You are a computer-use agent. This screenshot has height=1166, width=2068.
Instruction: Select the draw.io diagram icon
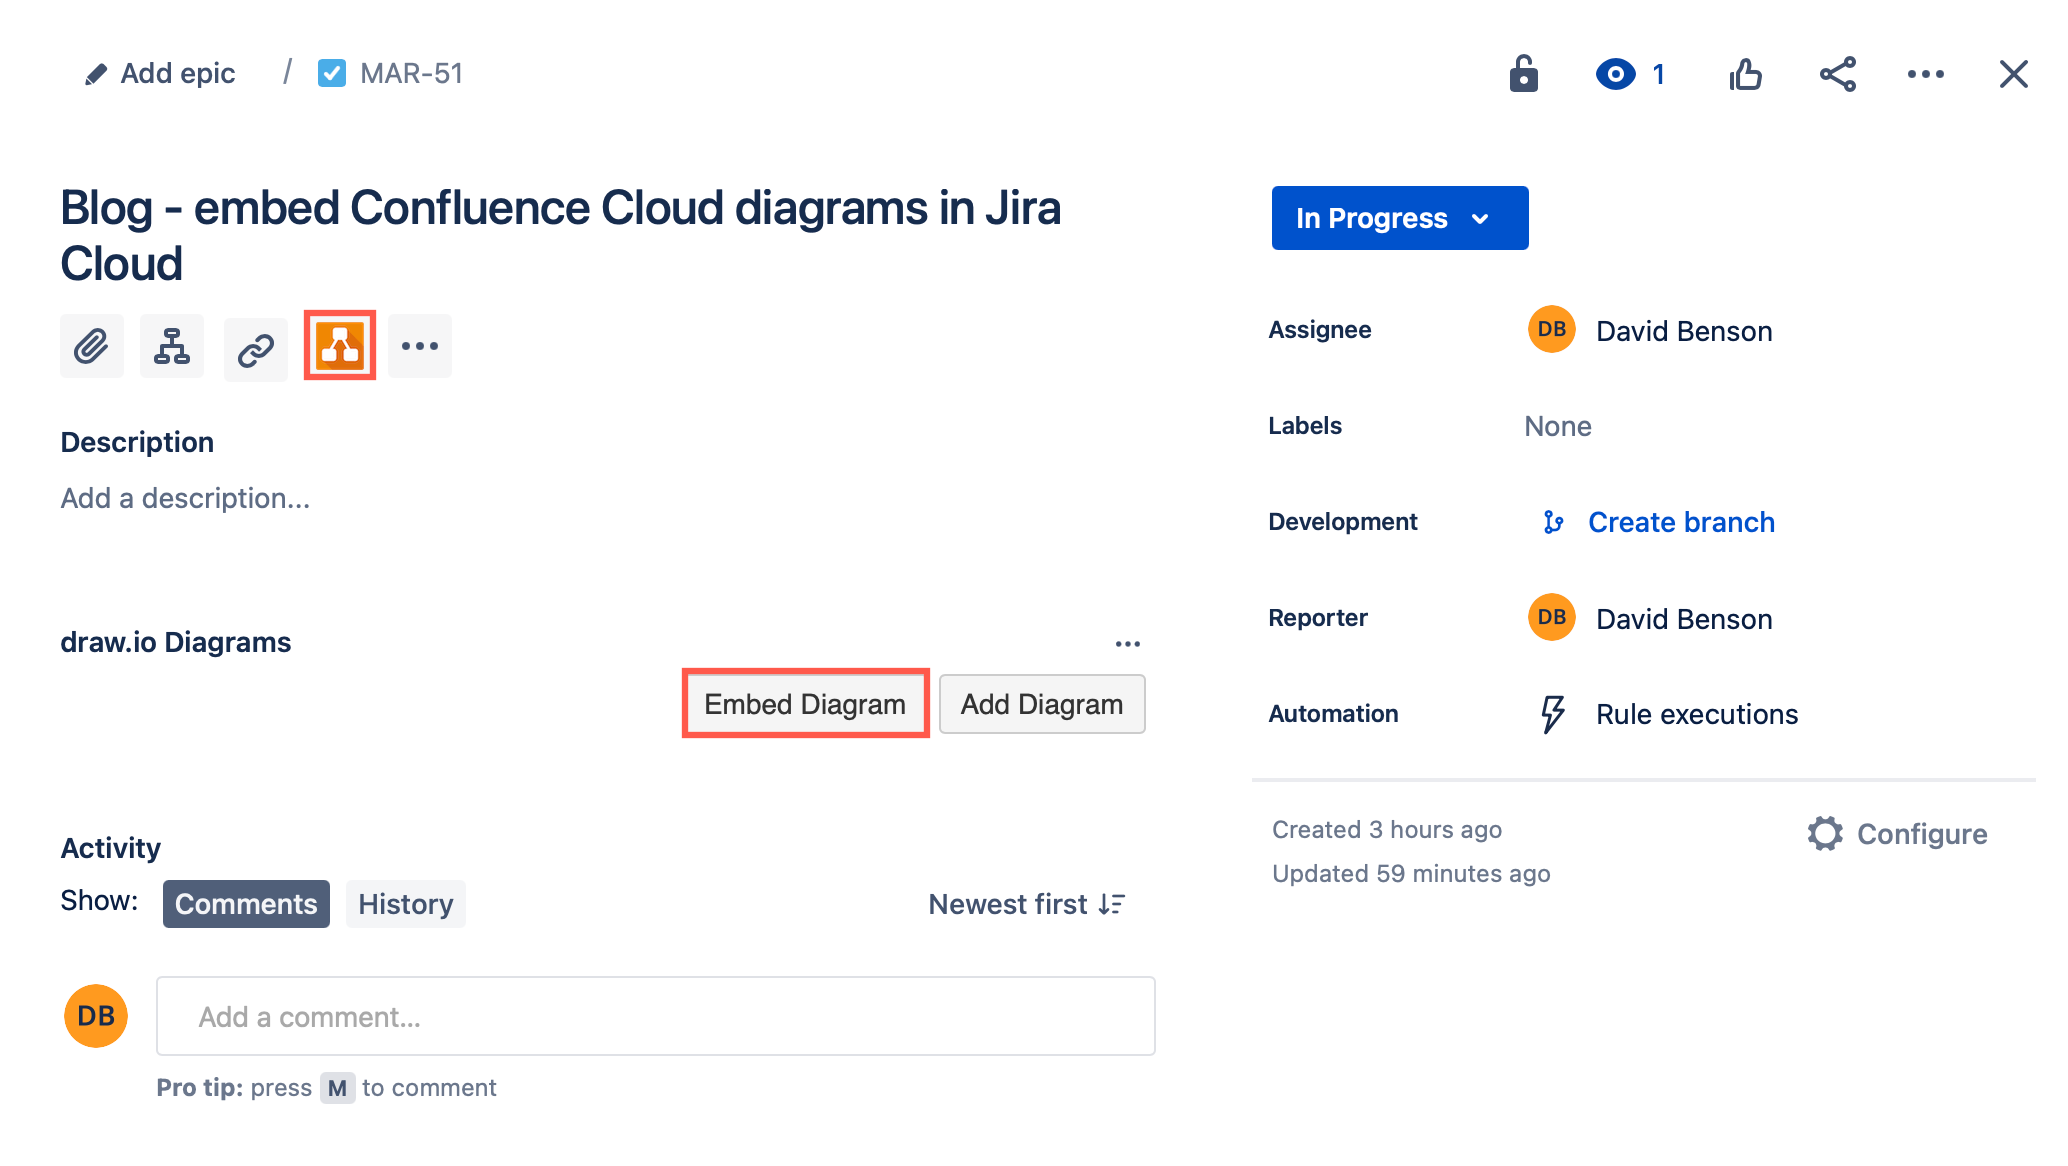click(x=339, y=346)
